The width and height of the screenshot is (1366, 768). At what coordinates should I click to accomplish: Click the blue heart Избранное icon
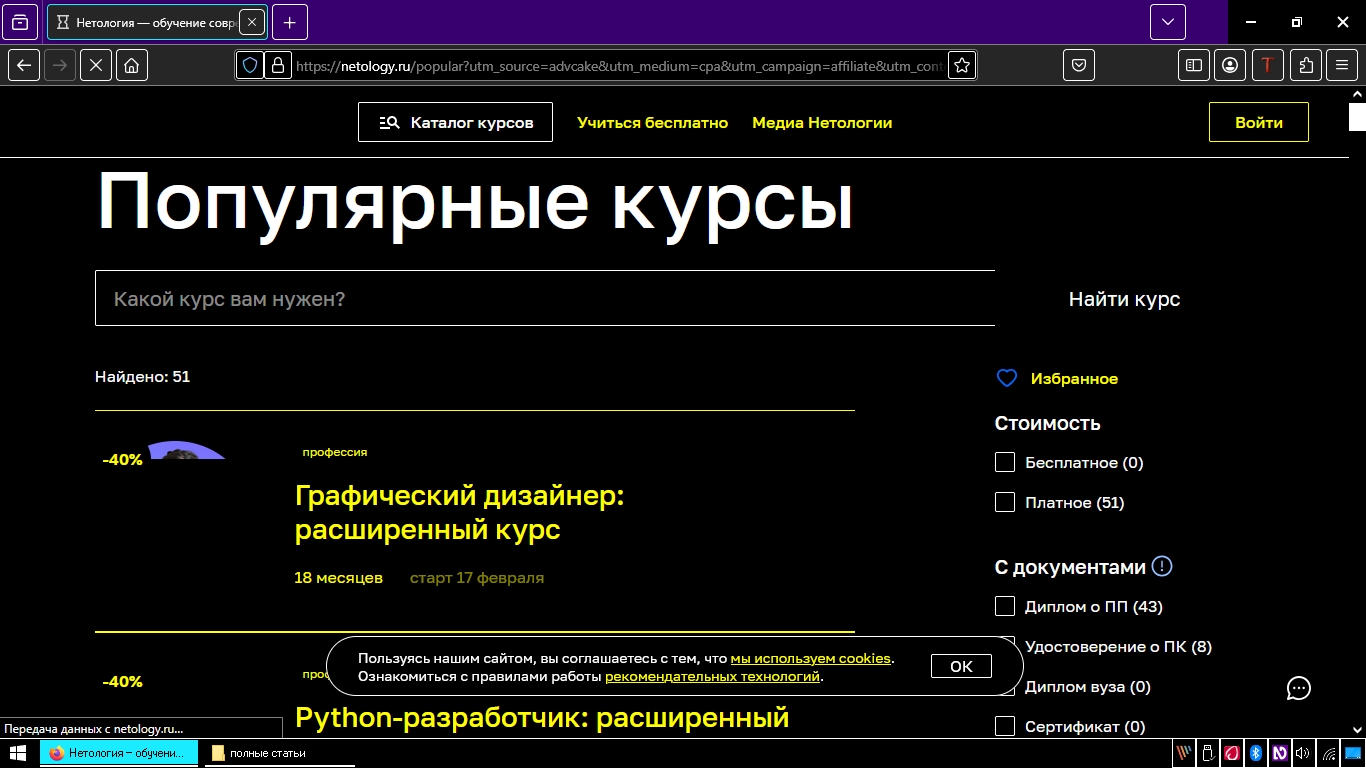[x=1007, y=378]
